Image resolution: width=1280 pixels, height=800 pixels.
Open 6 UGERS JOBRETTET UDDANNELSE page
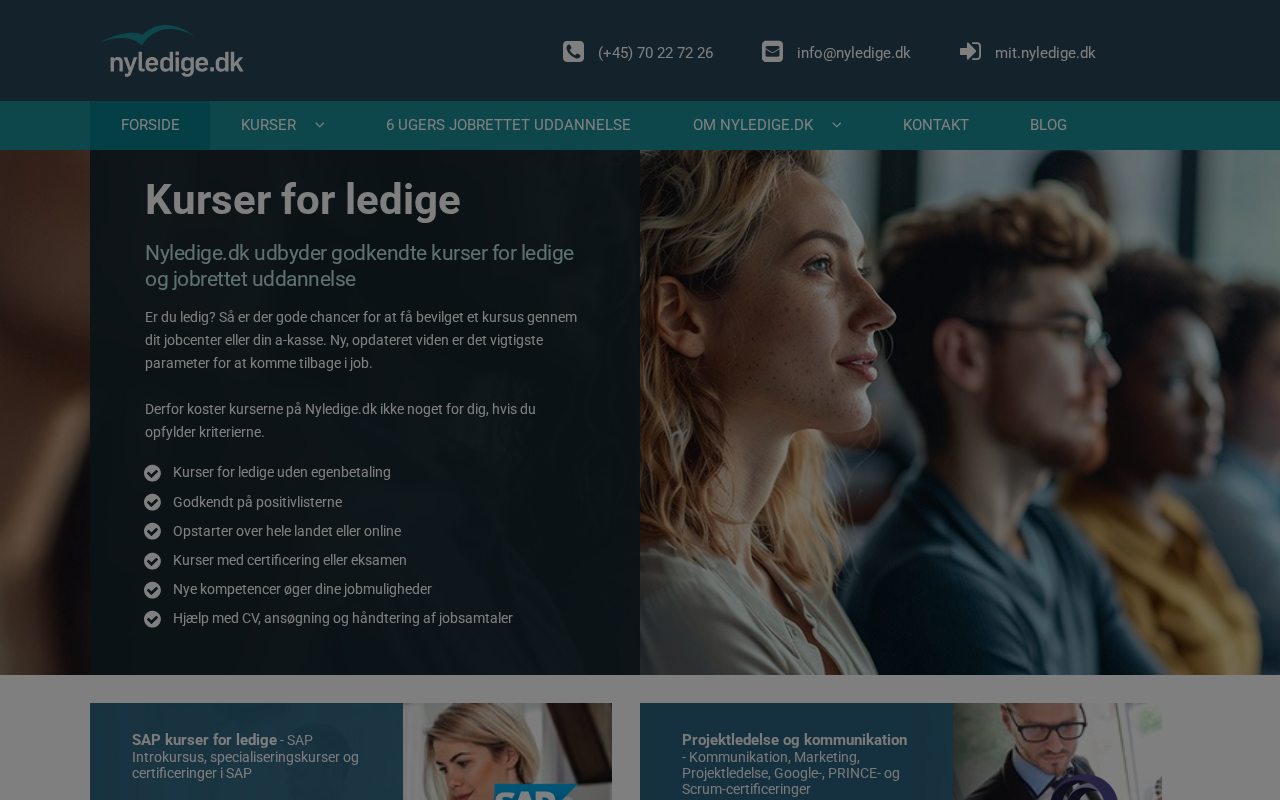[508, 125]
